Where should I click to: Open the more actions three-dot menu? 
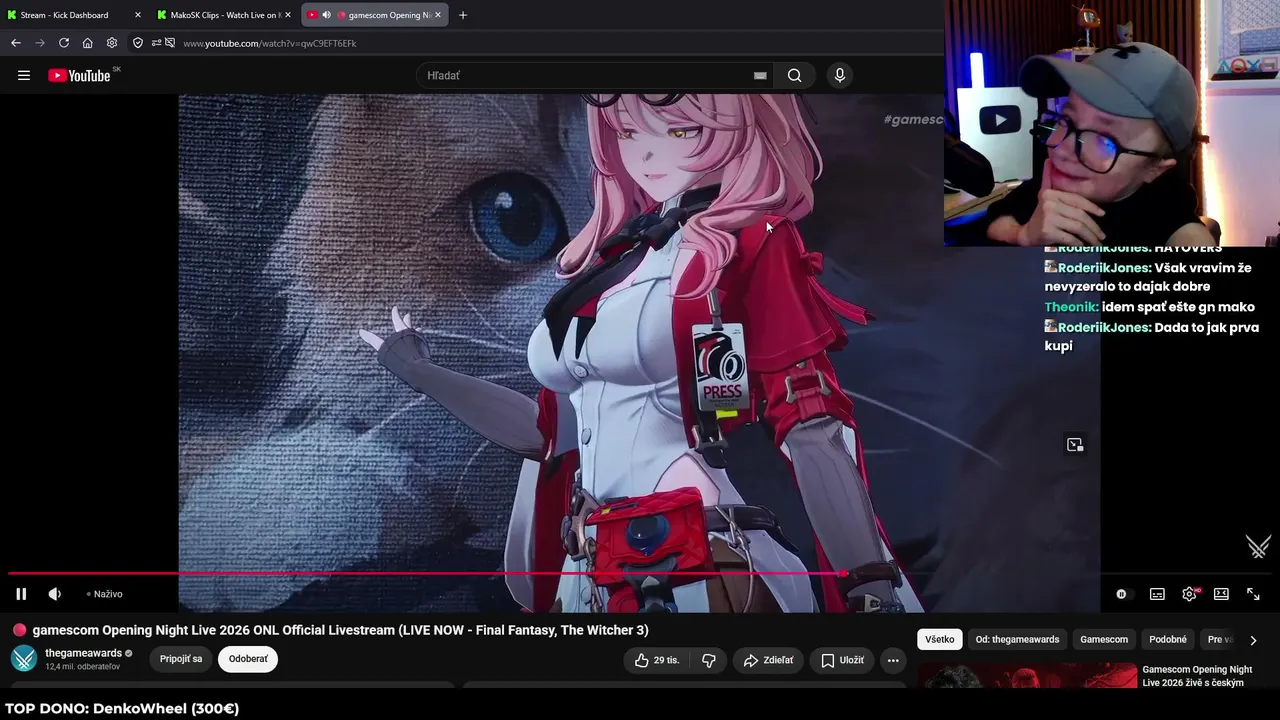point(893,660)
